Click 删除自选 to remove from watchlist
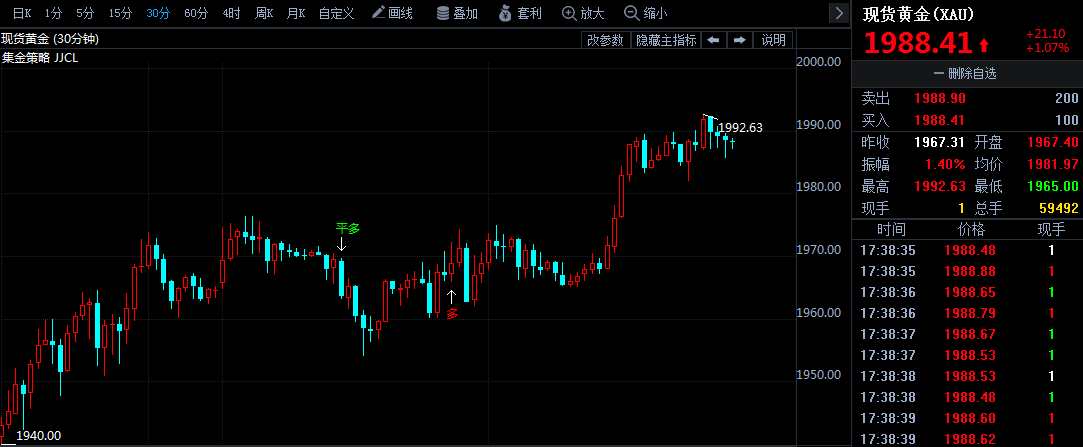The width and height of the screenshot is (1083, 447). (x=967, y=73)
